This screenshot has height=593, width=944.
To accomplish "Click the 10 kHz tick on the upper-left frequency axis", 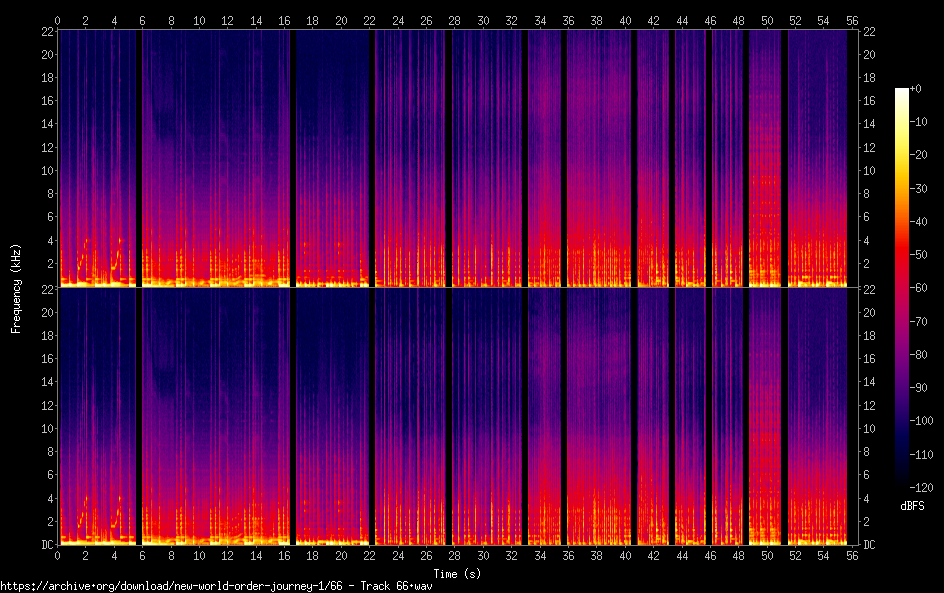I will 46,170.
